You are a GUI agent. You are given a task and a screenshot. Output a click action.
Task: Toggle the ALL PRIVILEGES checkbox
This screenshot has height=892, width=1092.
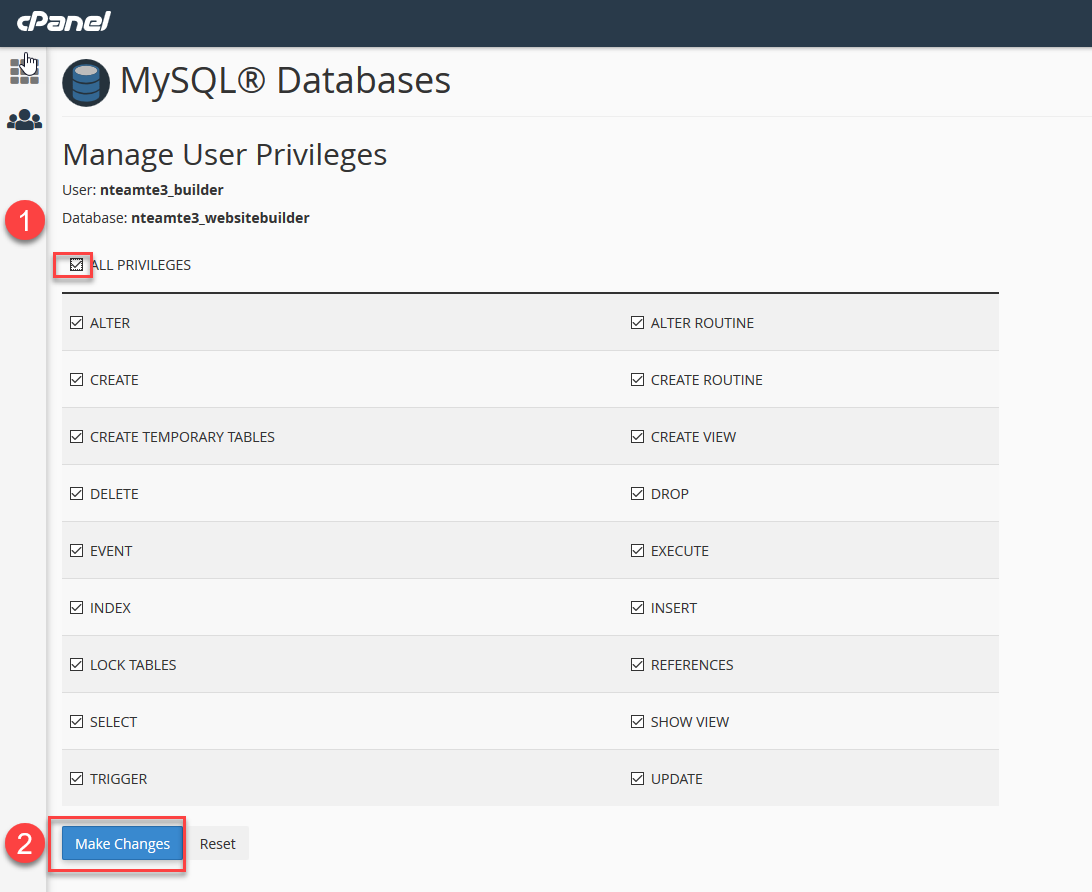(x=77, y=265)
